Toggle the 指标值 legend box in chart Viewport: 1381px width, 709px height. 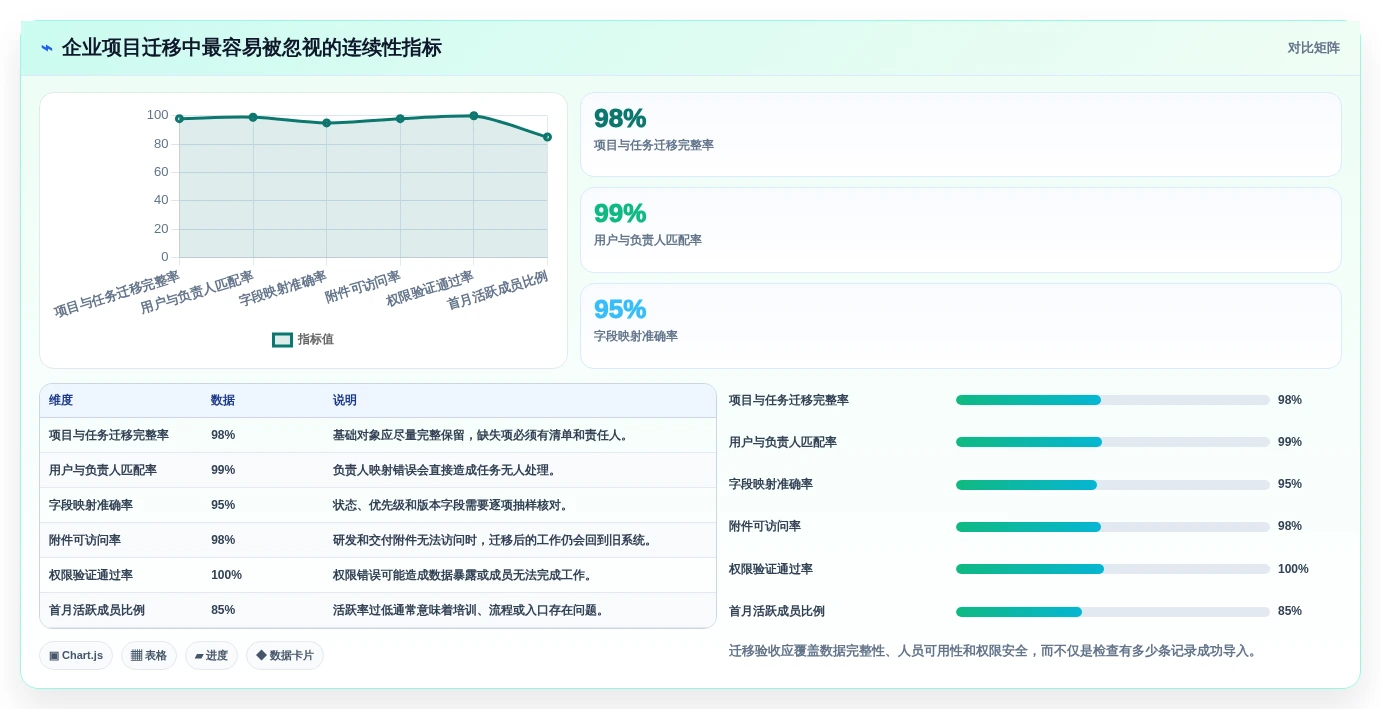click(283, 340)
